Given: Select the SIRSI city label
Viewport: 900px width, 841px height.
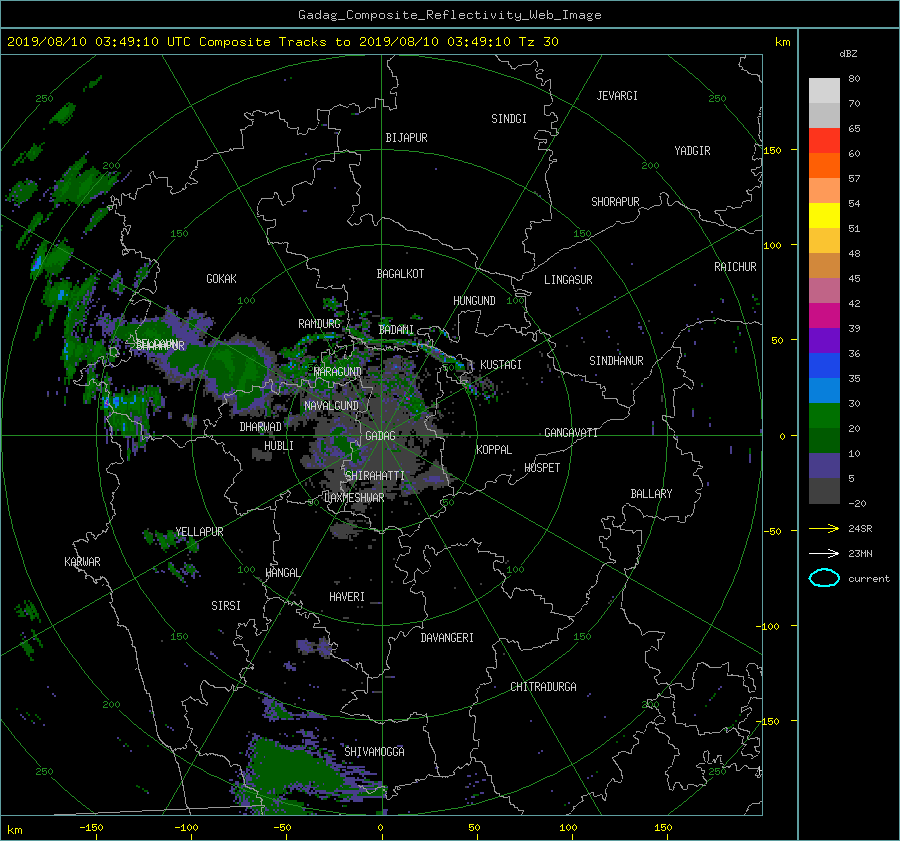Looking at the screenshot, I should pos(226,606).
